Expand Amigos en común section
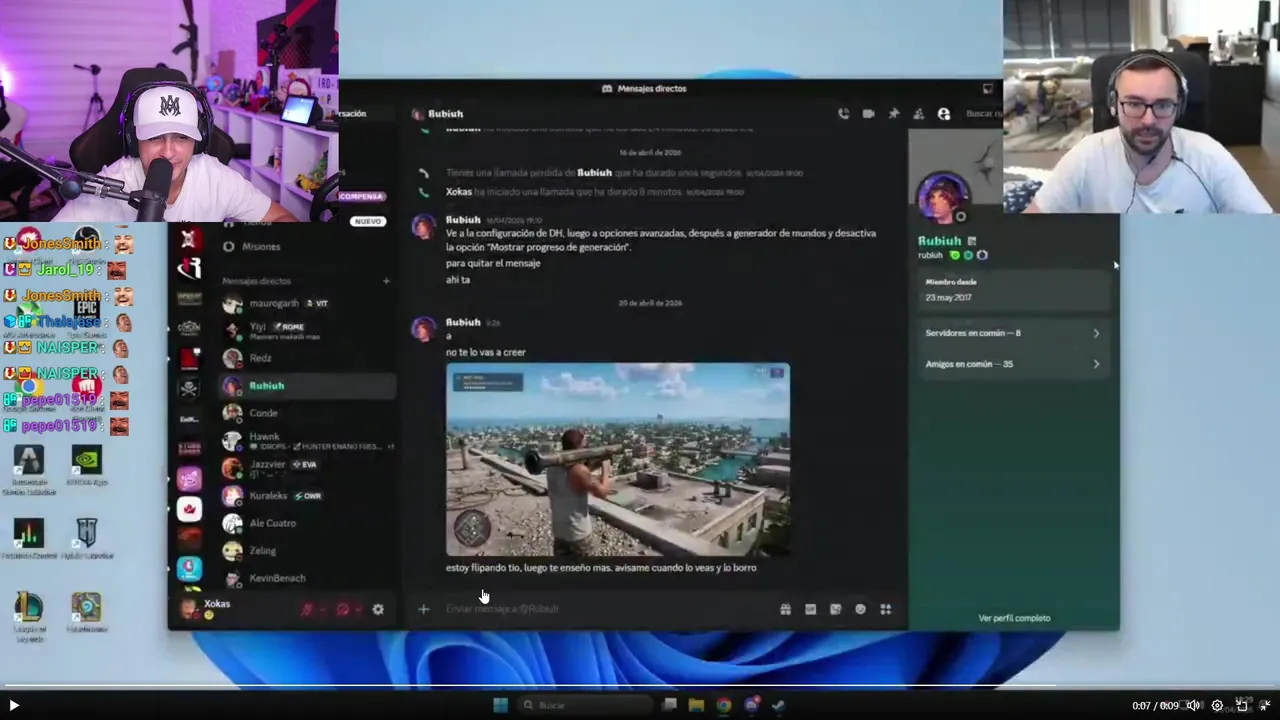Screen dimensions: 1280x720 [1012, 364]
